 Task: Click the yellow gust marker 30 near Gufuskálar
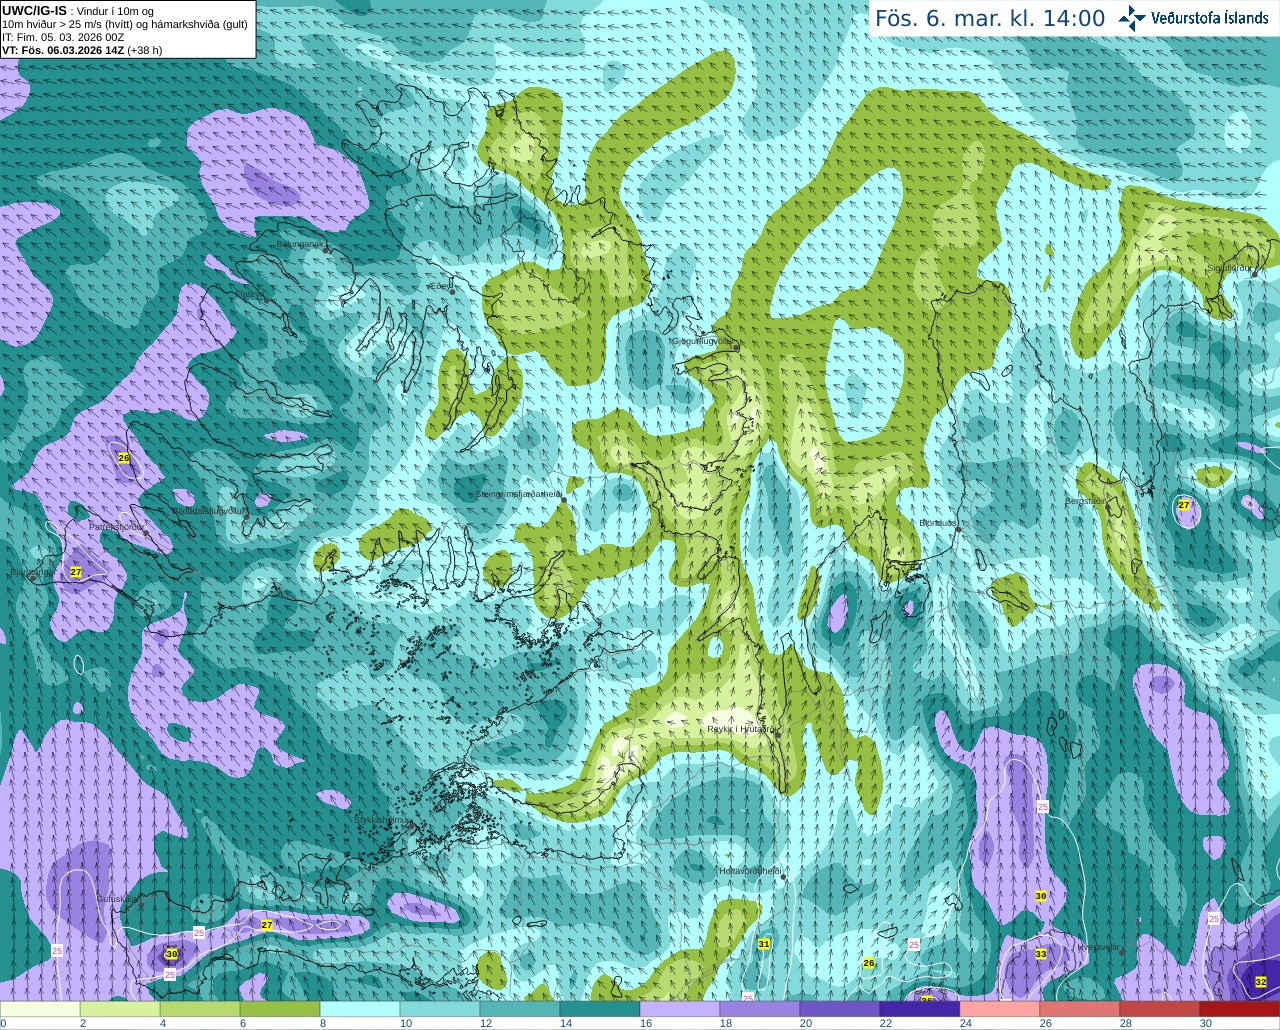(171, 954)
